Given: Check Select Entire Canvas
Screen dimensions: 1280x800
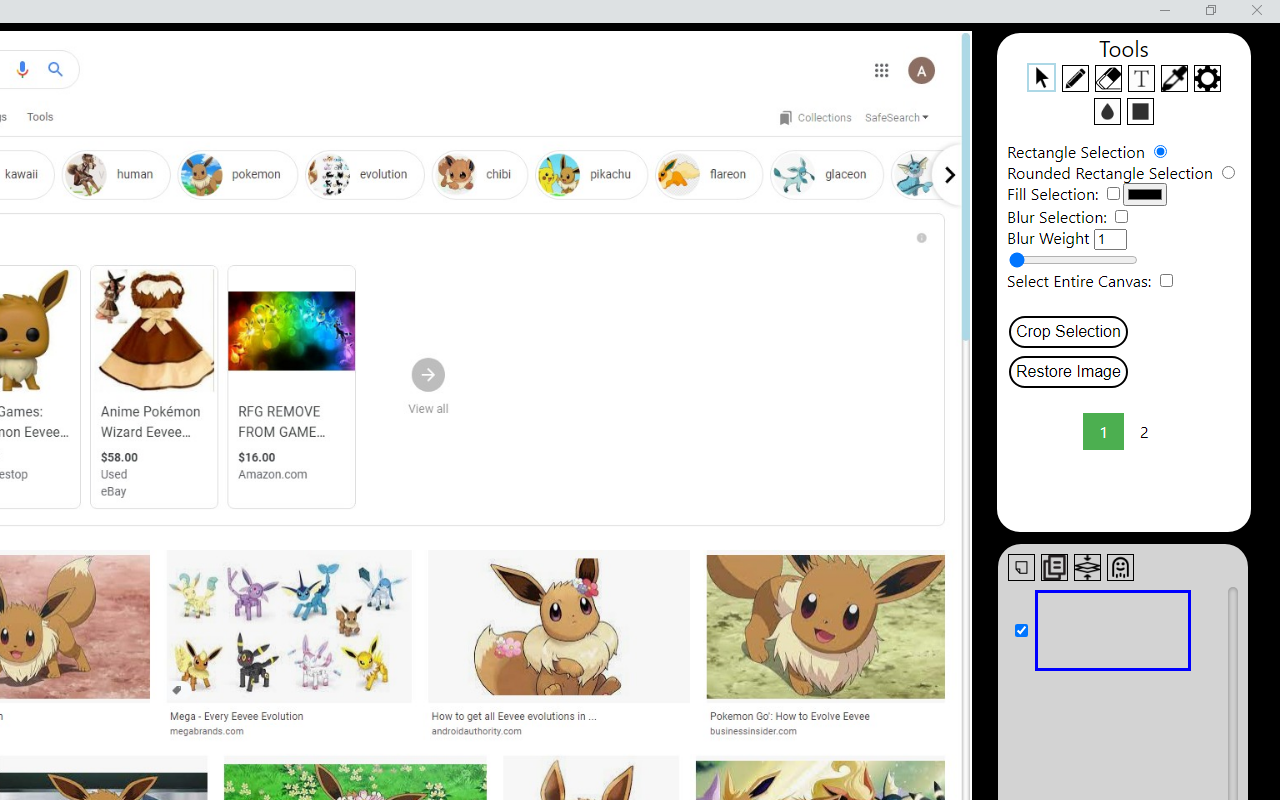Looking at the screenshot, I should pos(1166,281).
